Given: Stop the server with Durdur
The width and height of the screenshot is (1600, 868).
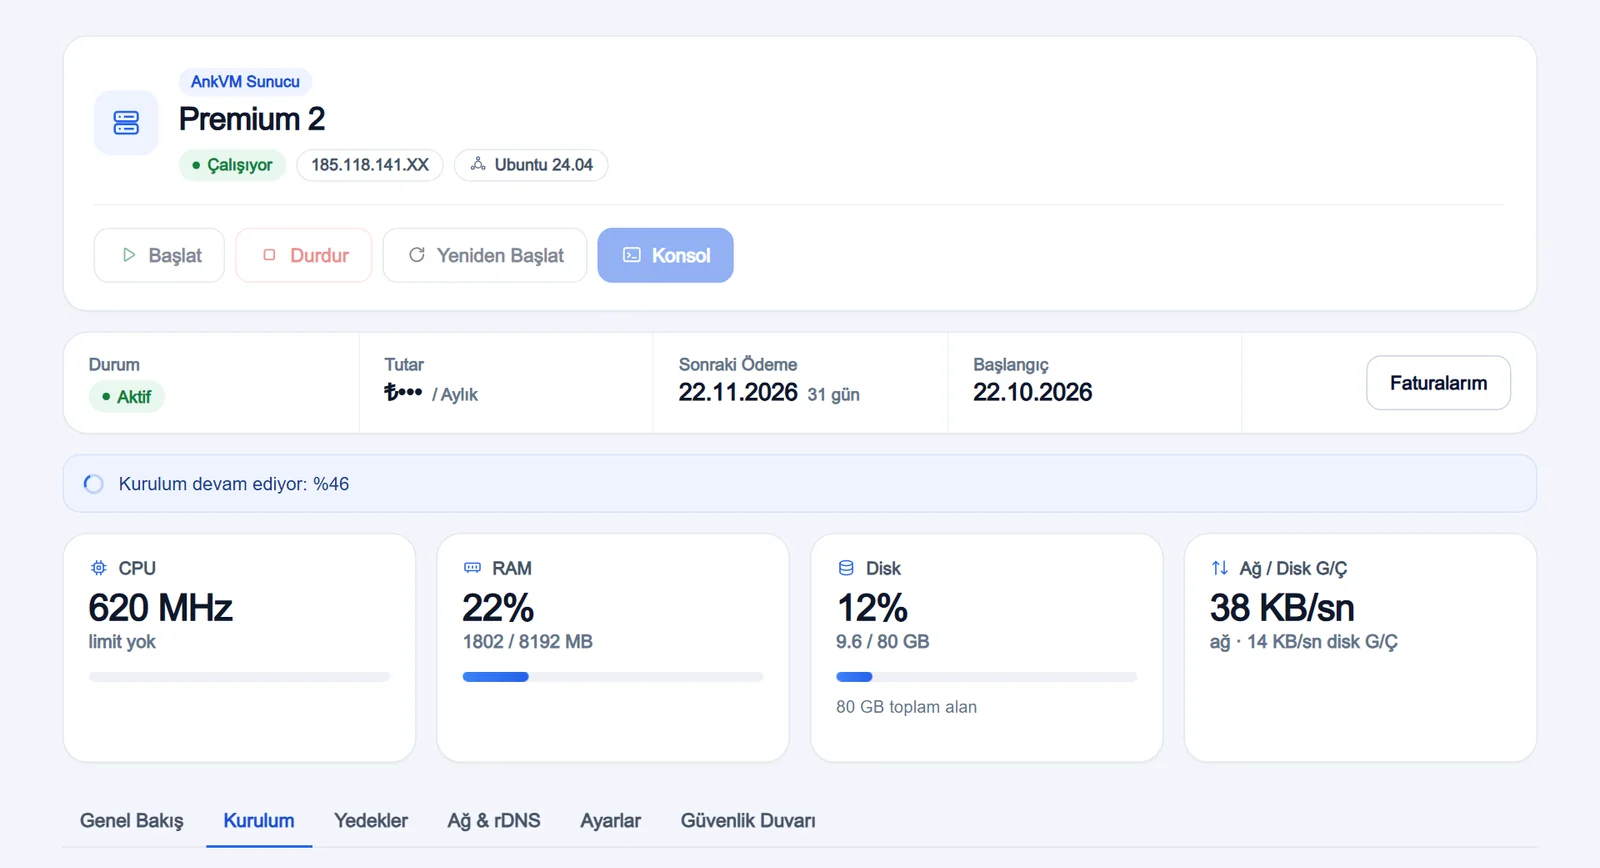Looking at the screenshot, I should 304,255.
